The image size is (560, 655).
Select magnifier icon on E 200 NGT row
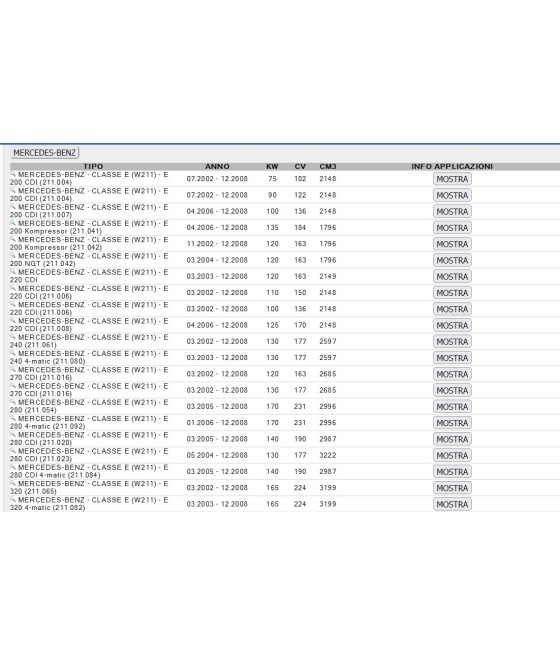coord(13,255)
